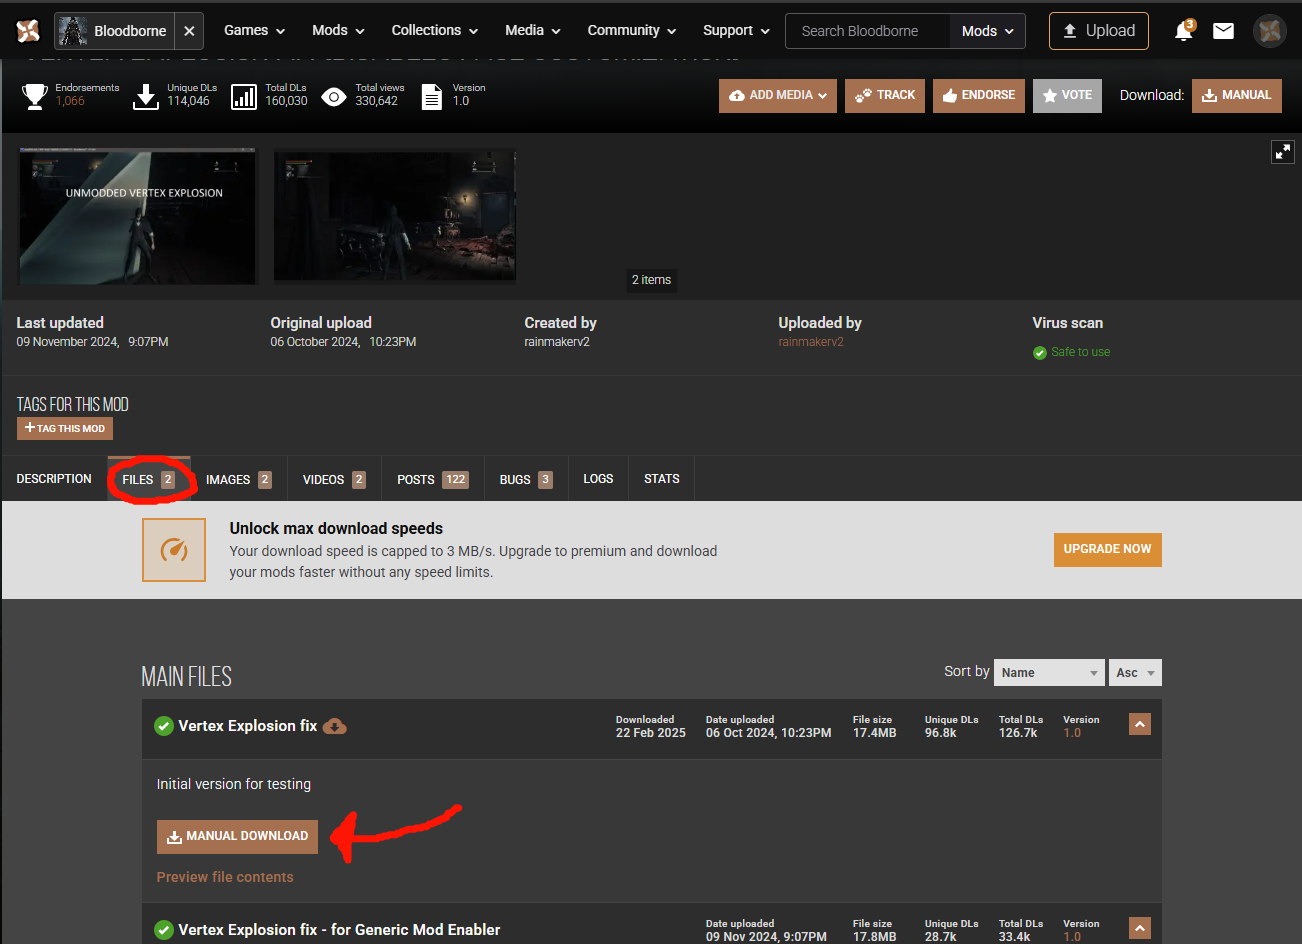Click the Generic Mod Enabler file title
Image resolution: width=1302 pixels, height=944 pixels.
[340, 930]
